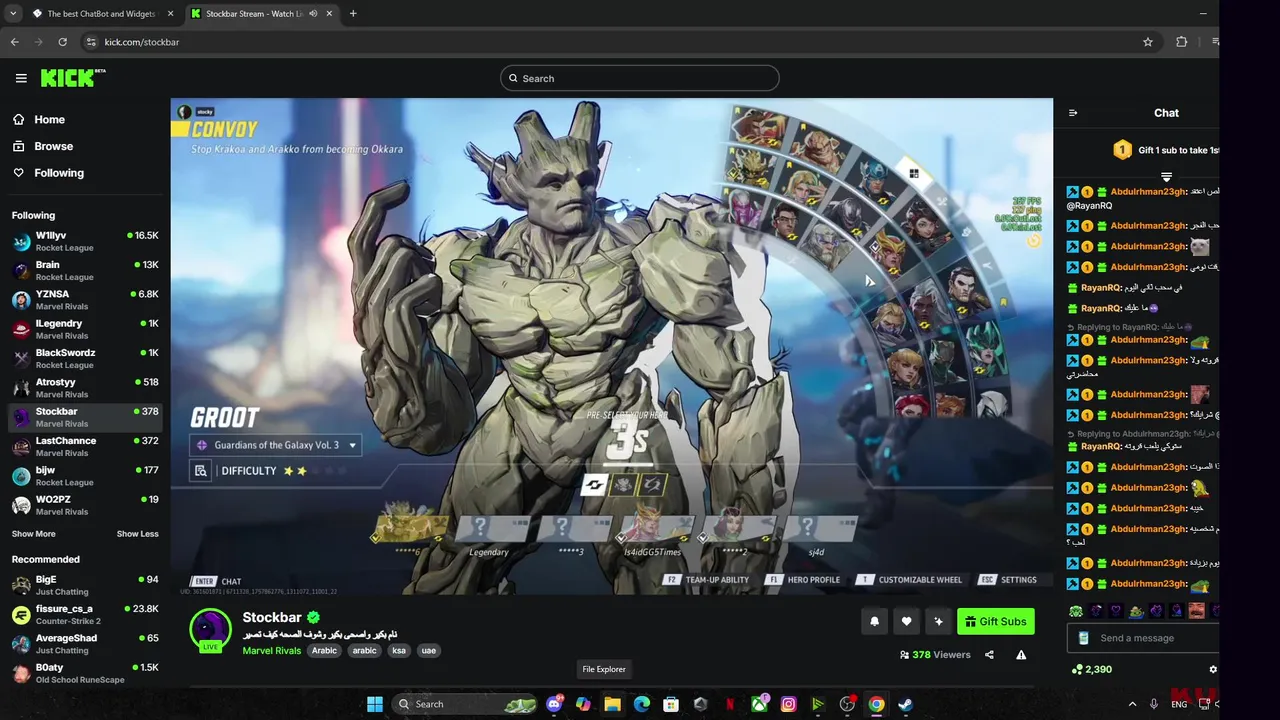1280x720 pixels.
Task: Open the Windows Start menu
Action: (x=374, y=704)
